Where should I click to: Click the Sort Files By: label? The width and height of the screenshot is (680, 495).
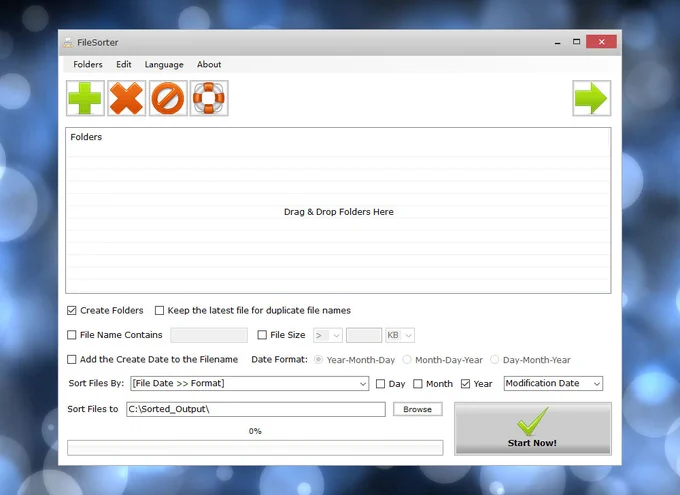click(96, 384)
